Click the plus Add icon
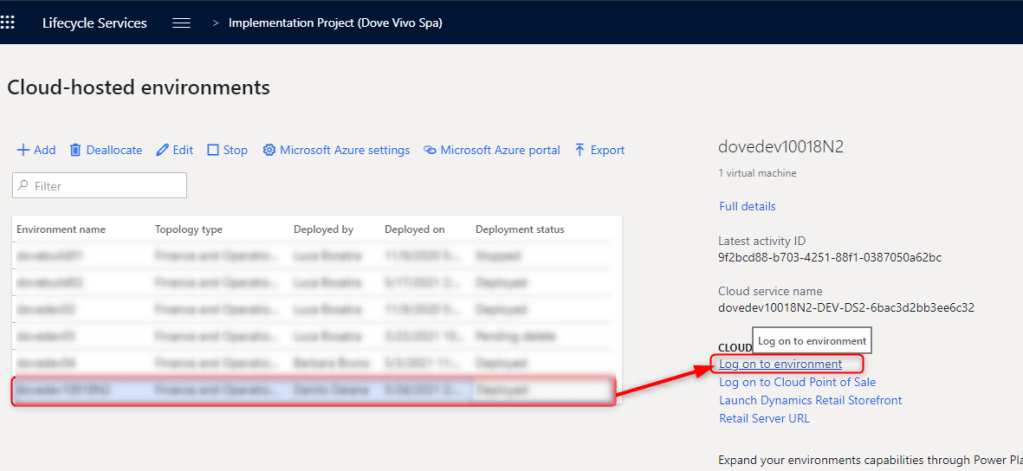The image size is (1023, 471). pyautogui.click(x=23, y=150)
